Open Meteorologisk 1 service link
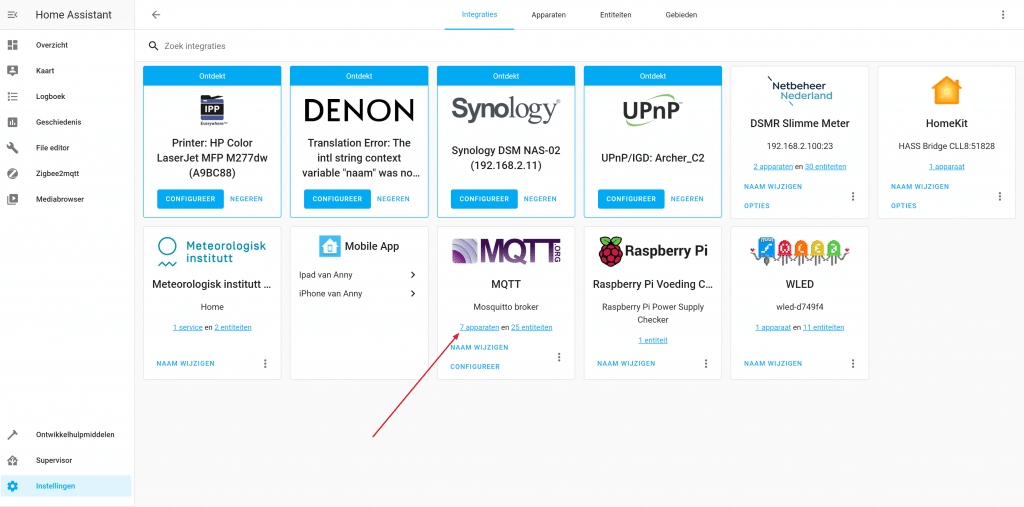This screenshot has height=507, width=1024. (x=187, y=327)
